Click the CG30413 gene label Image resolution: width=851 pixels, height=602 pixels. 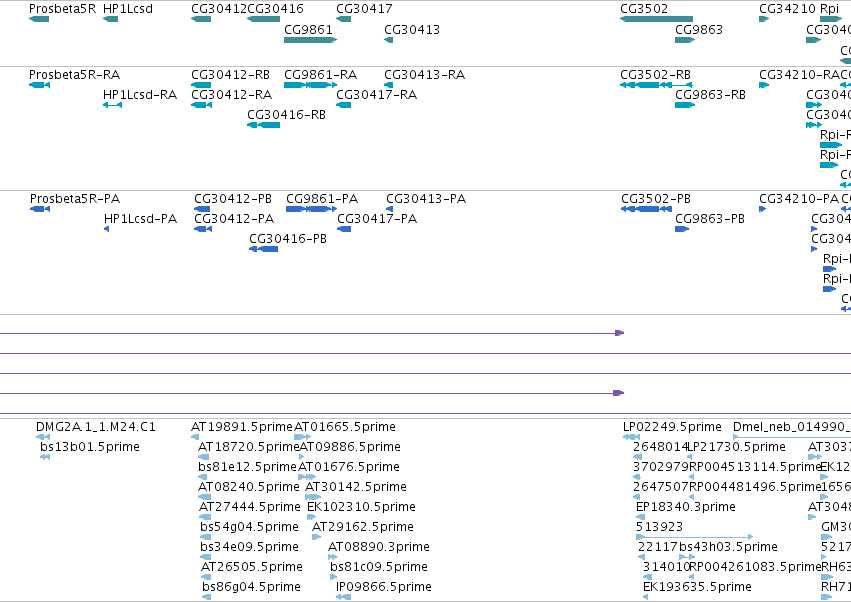tap(412, 29)
